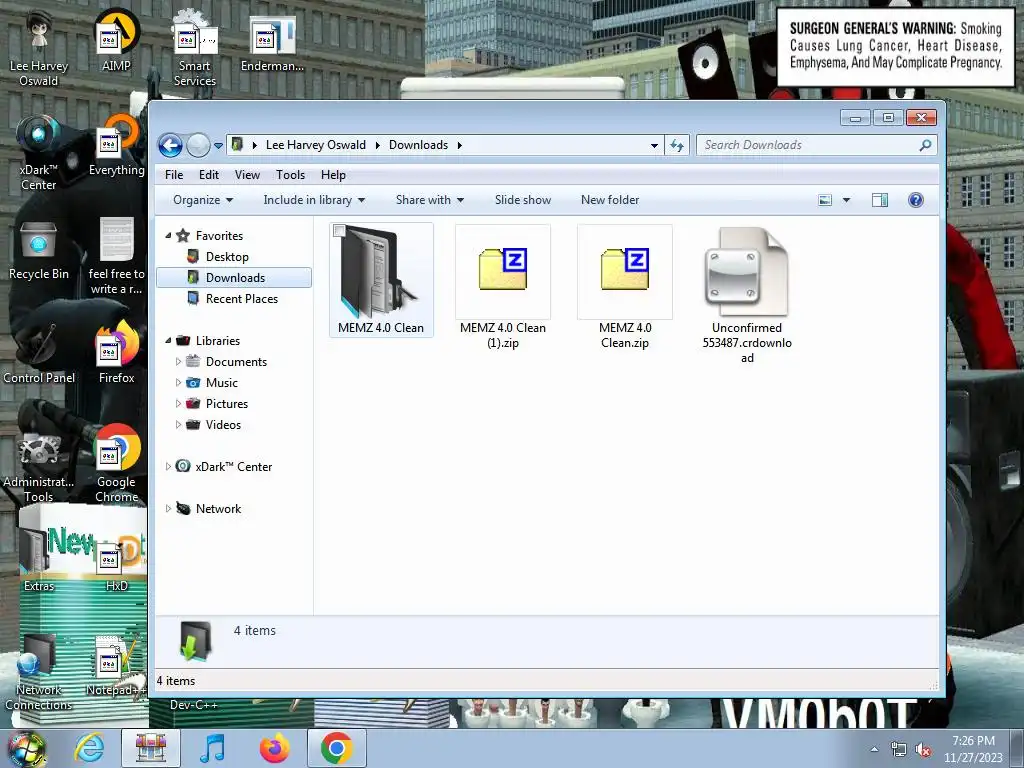The height and width of the screenshot is (768, 1024).
Task: Toggle the preview pane button
Action: coord(880,200)
